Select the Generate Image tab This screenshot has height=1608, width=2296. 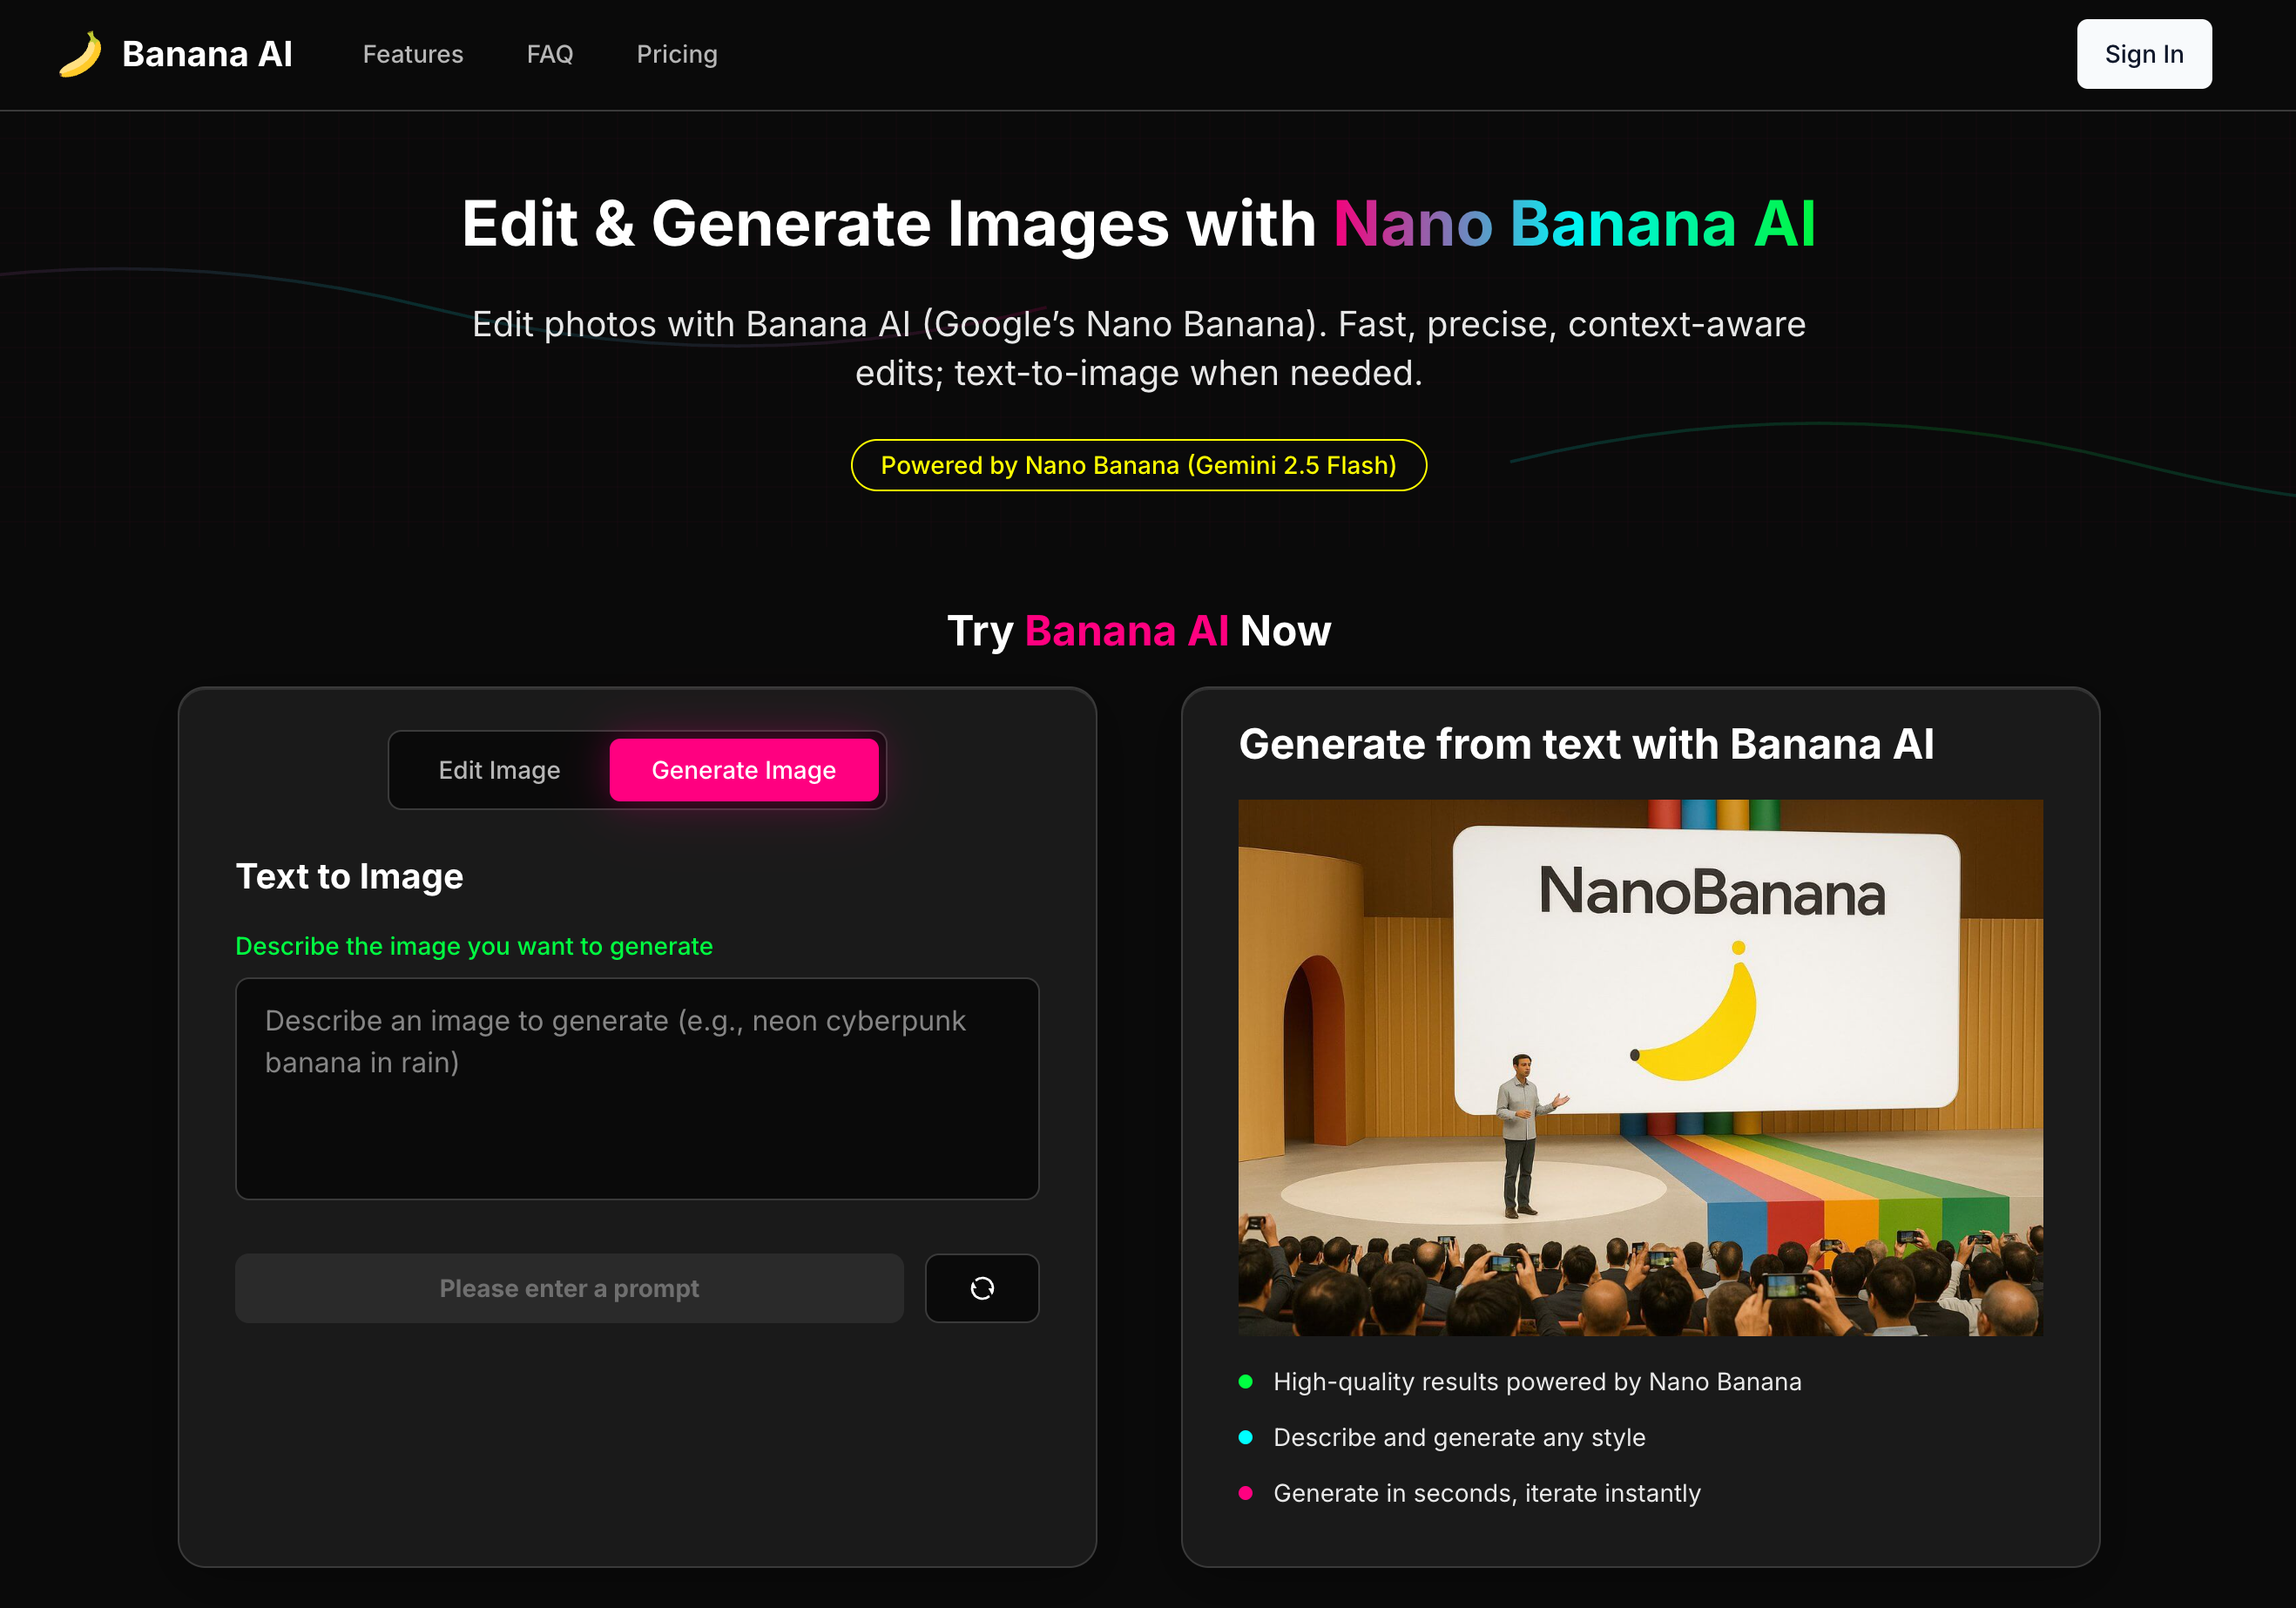(744, 770)
